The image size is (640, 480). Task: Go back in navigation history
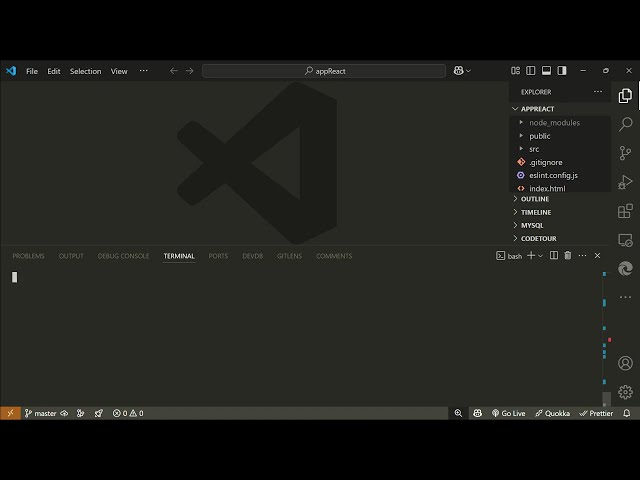[174, 71]
